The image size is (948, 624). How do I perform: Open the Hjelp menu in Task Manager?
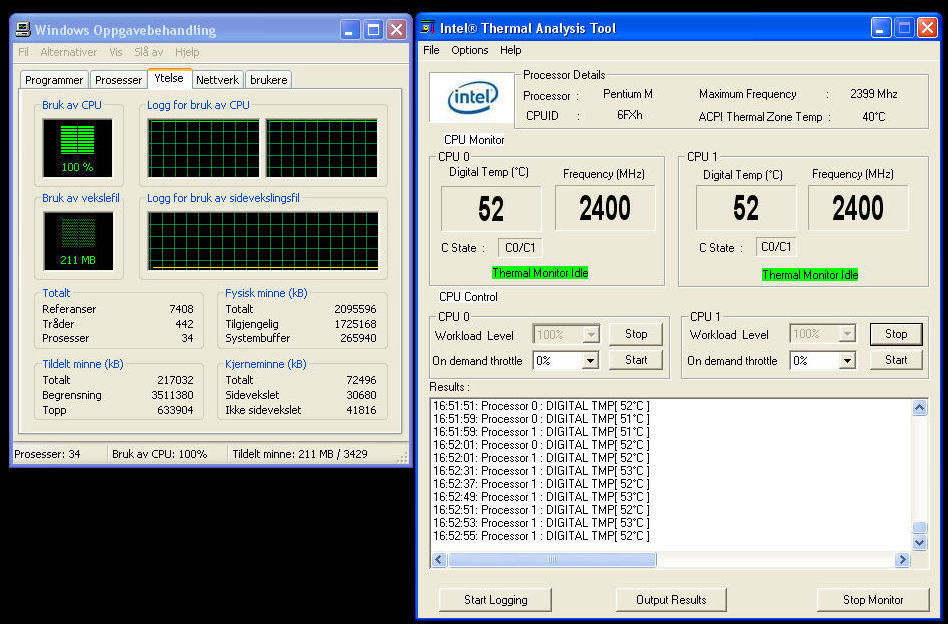187,52
